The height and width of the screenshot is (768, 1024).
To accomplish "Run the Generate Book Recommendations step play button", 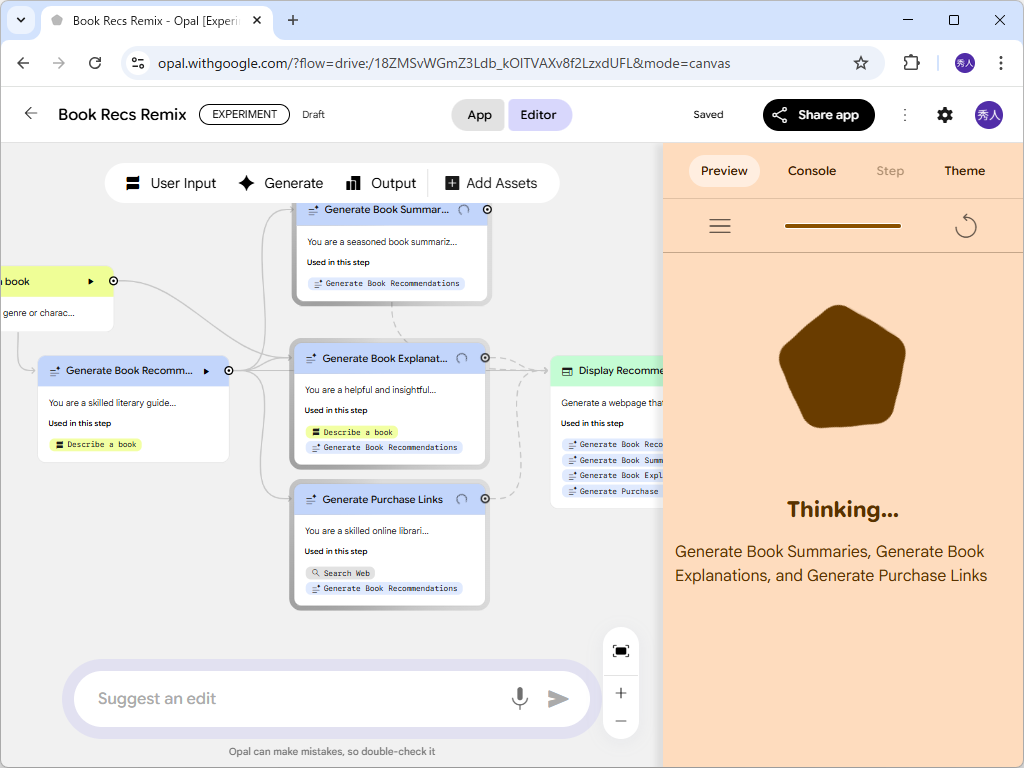I will 206,372.
